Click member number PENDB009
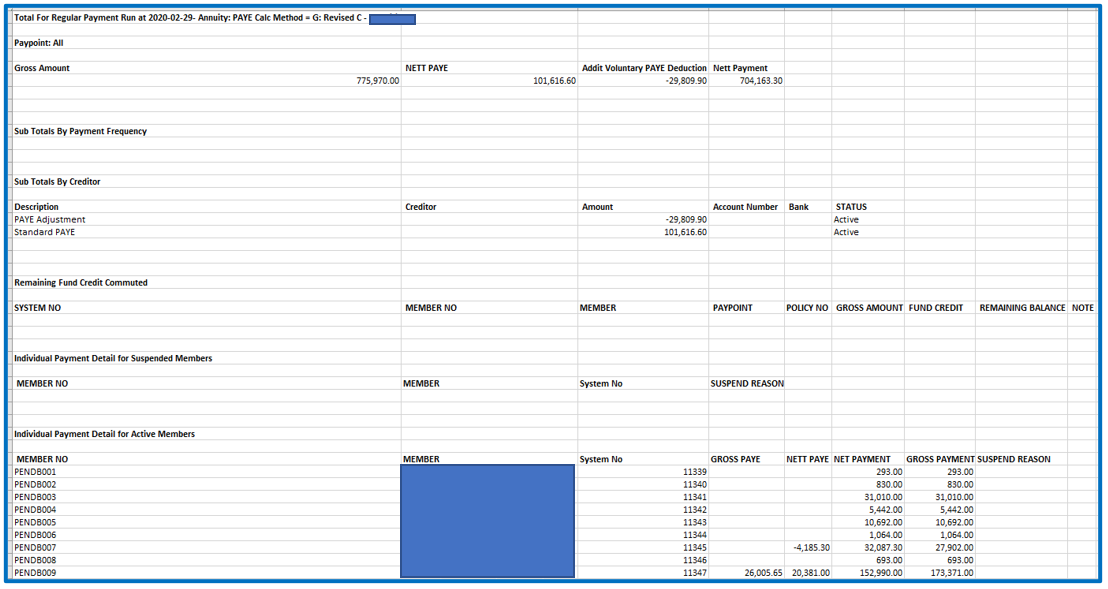The height and width of the screenshot is (589, 1108). click(35, 573)
